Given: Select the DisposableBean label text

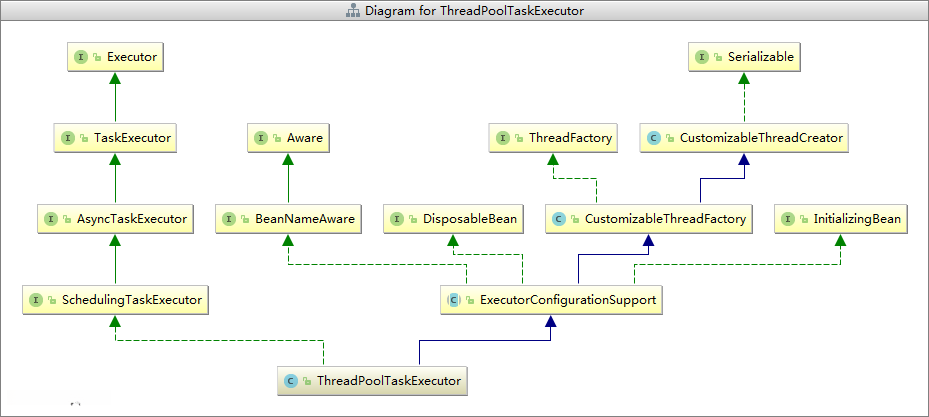Looking at the screenshot, I should click(x=470, y=219).
